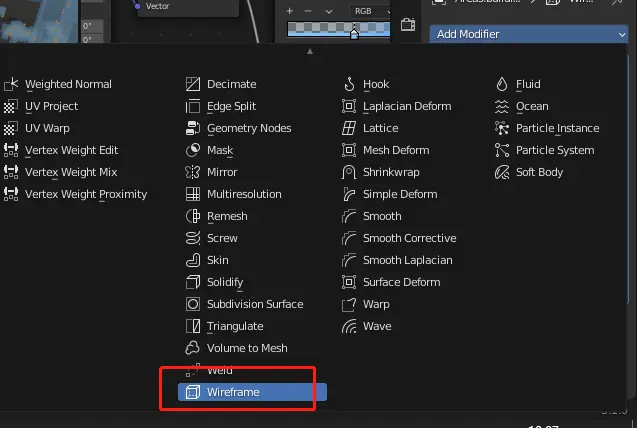Click the Particle Instance icon

pos(502,128)
